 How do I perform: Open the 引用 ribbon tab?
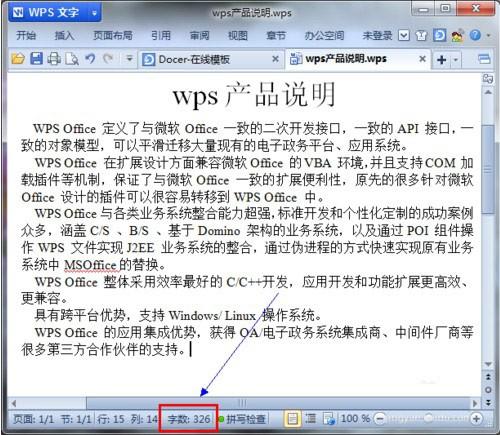click(x=161, y=35)
